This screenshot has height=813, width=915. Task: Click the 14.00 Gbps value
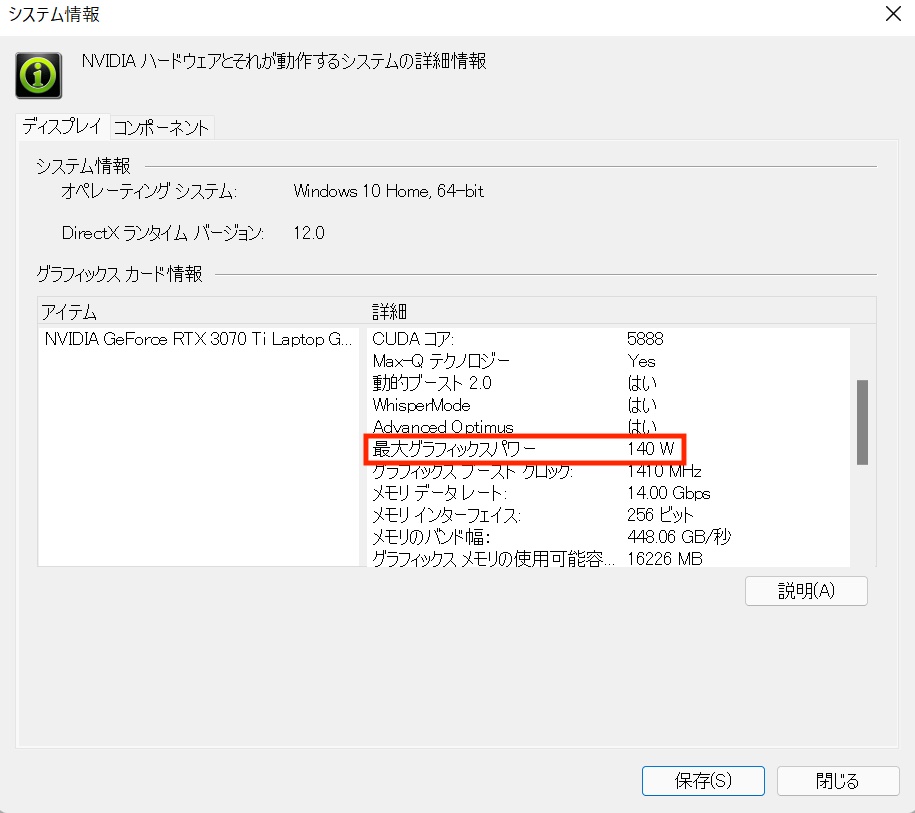pos(669,493)
